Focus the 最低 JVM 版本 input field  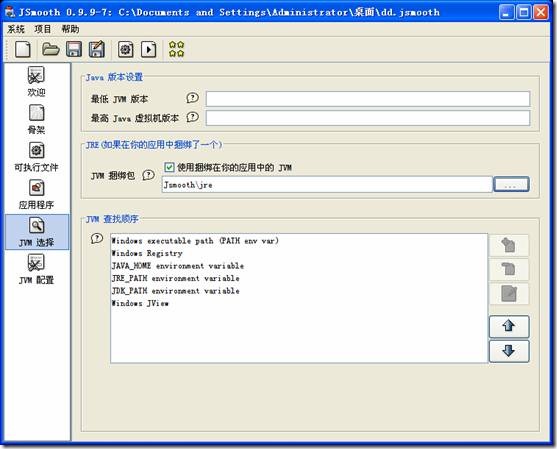point(368,99)
